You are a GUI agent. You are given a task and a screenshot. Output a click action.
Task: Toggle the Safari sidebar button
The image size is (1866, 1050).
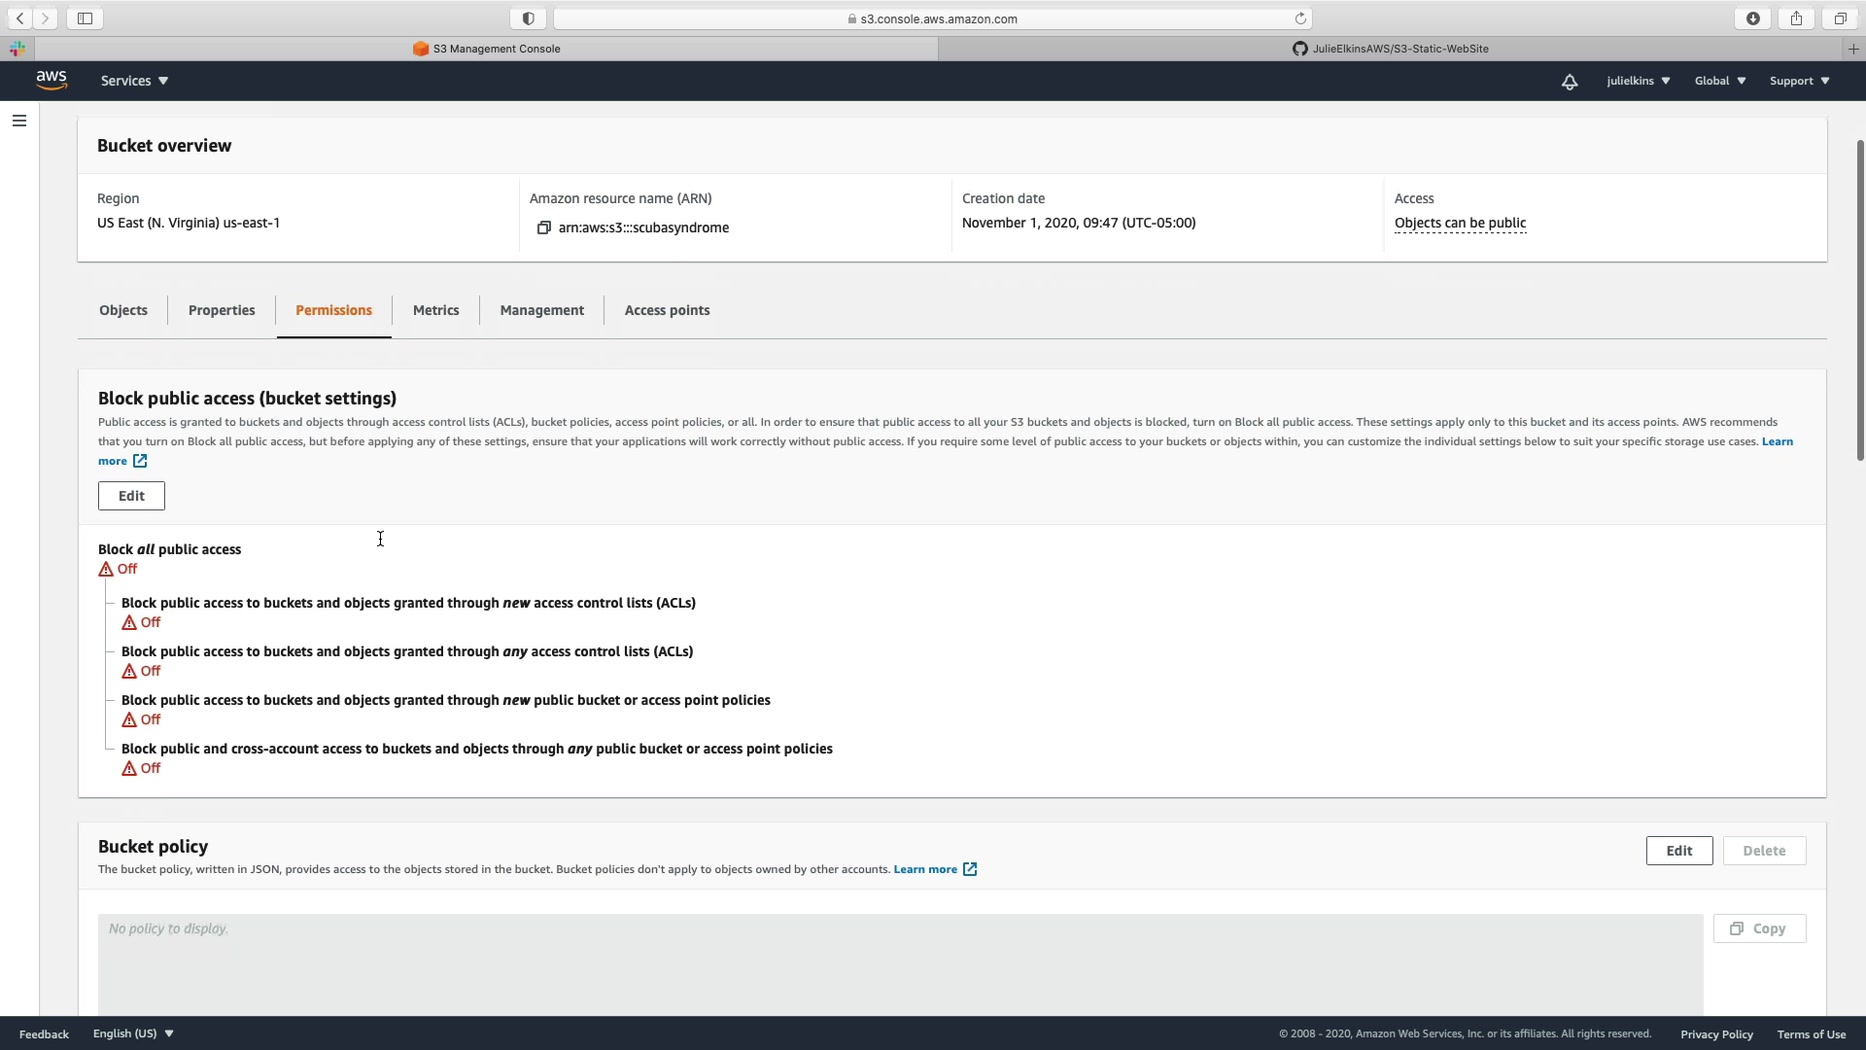coord(85,18)
